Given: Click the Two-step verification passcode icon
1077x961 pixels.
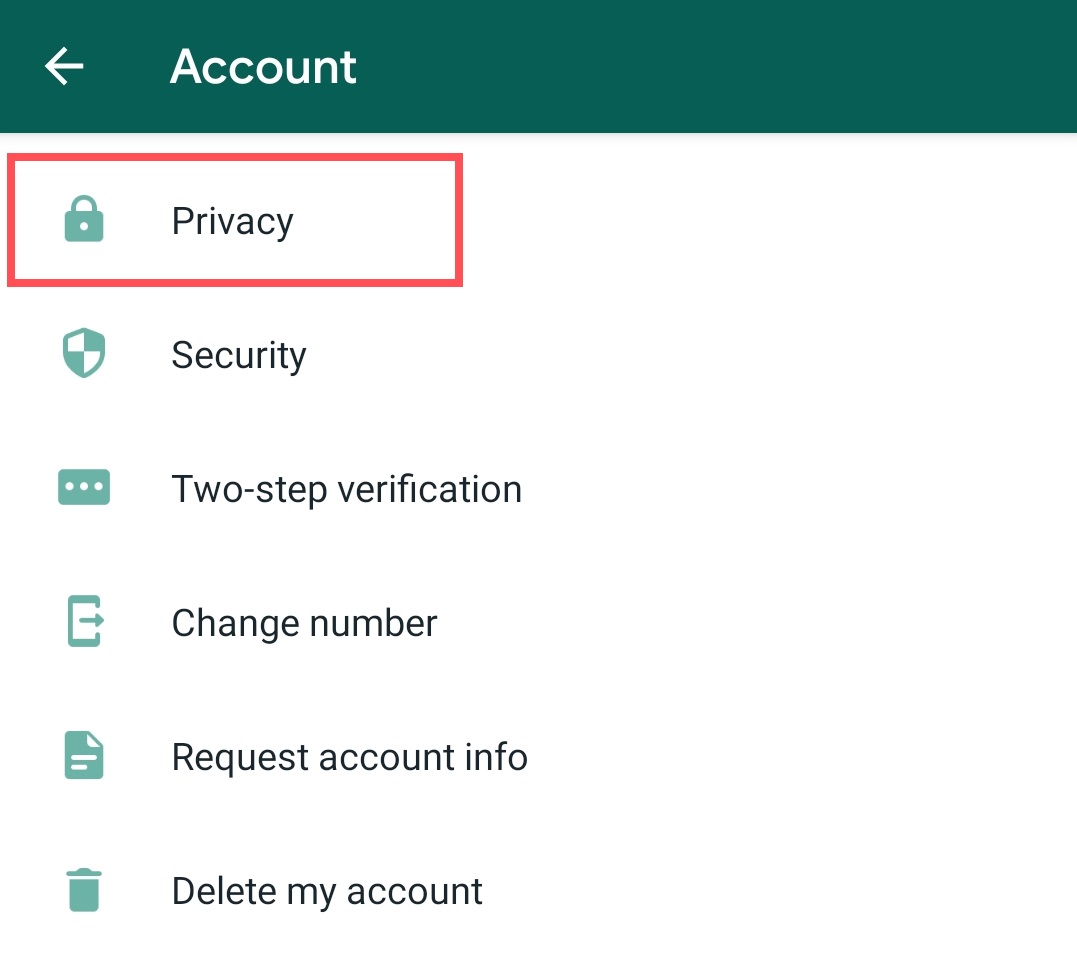Looking at the screenshot, I should 84,488.
